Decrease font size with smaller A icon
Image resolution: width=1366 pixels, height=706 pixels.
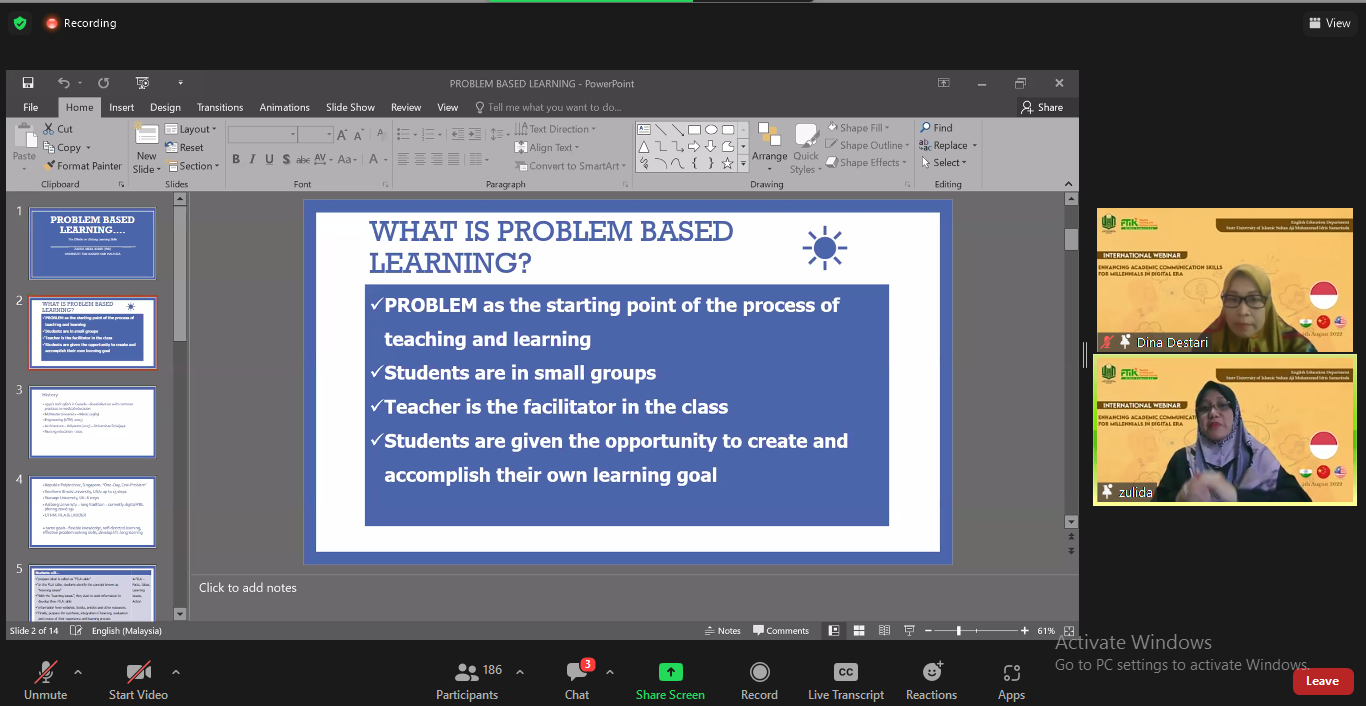(x=360, y=134)
